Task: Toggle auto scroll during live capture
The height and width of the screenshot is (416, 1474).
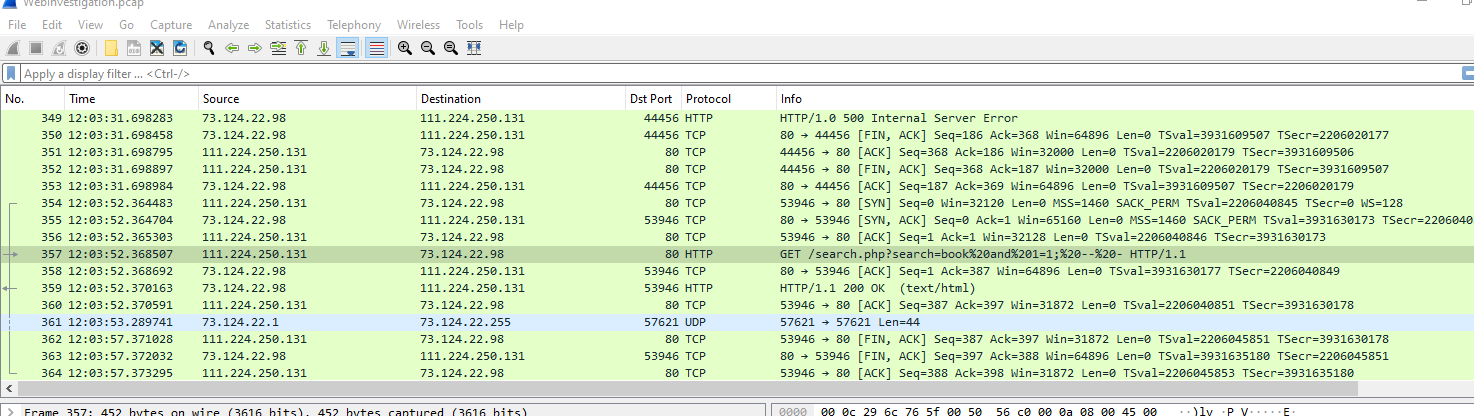Action: [348, 48]
